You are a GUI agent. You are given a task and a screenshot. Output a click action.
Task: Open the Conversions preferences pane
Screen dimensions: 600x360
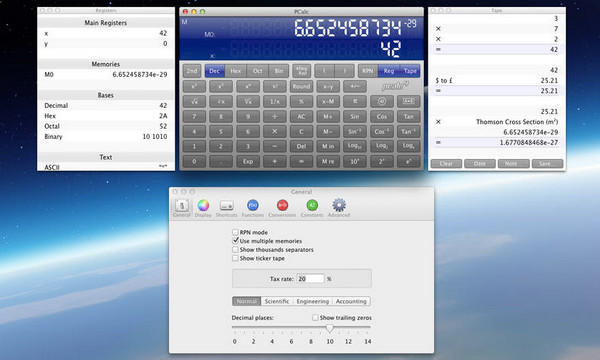point(282,208)
